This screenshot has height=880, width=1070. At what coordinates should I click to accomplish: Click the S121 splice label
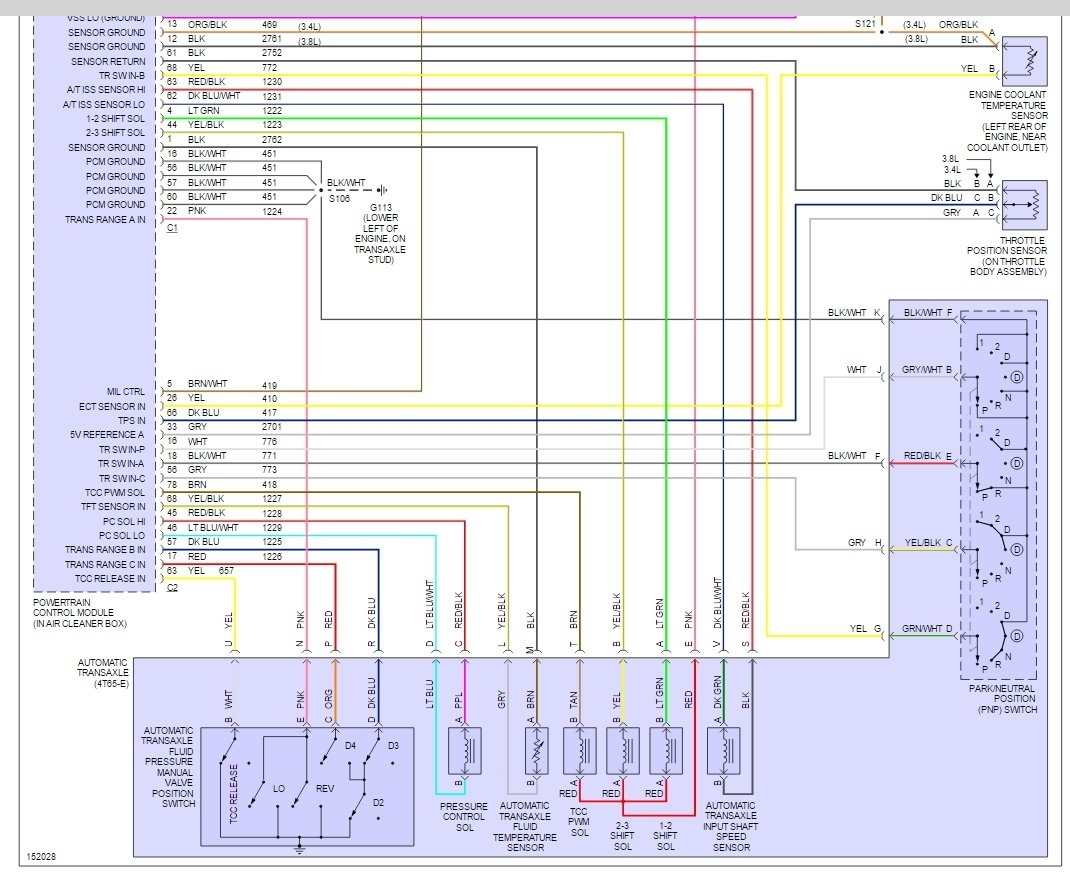point(863,22)
